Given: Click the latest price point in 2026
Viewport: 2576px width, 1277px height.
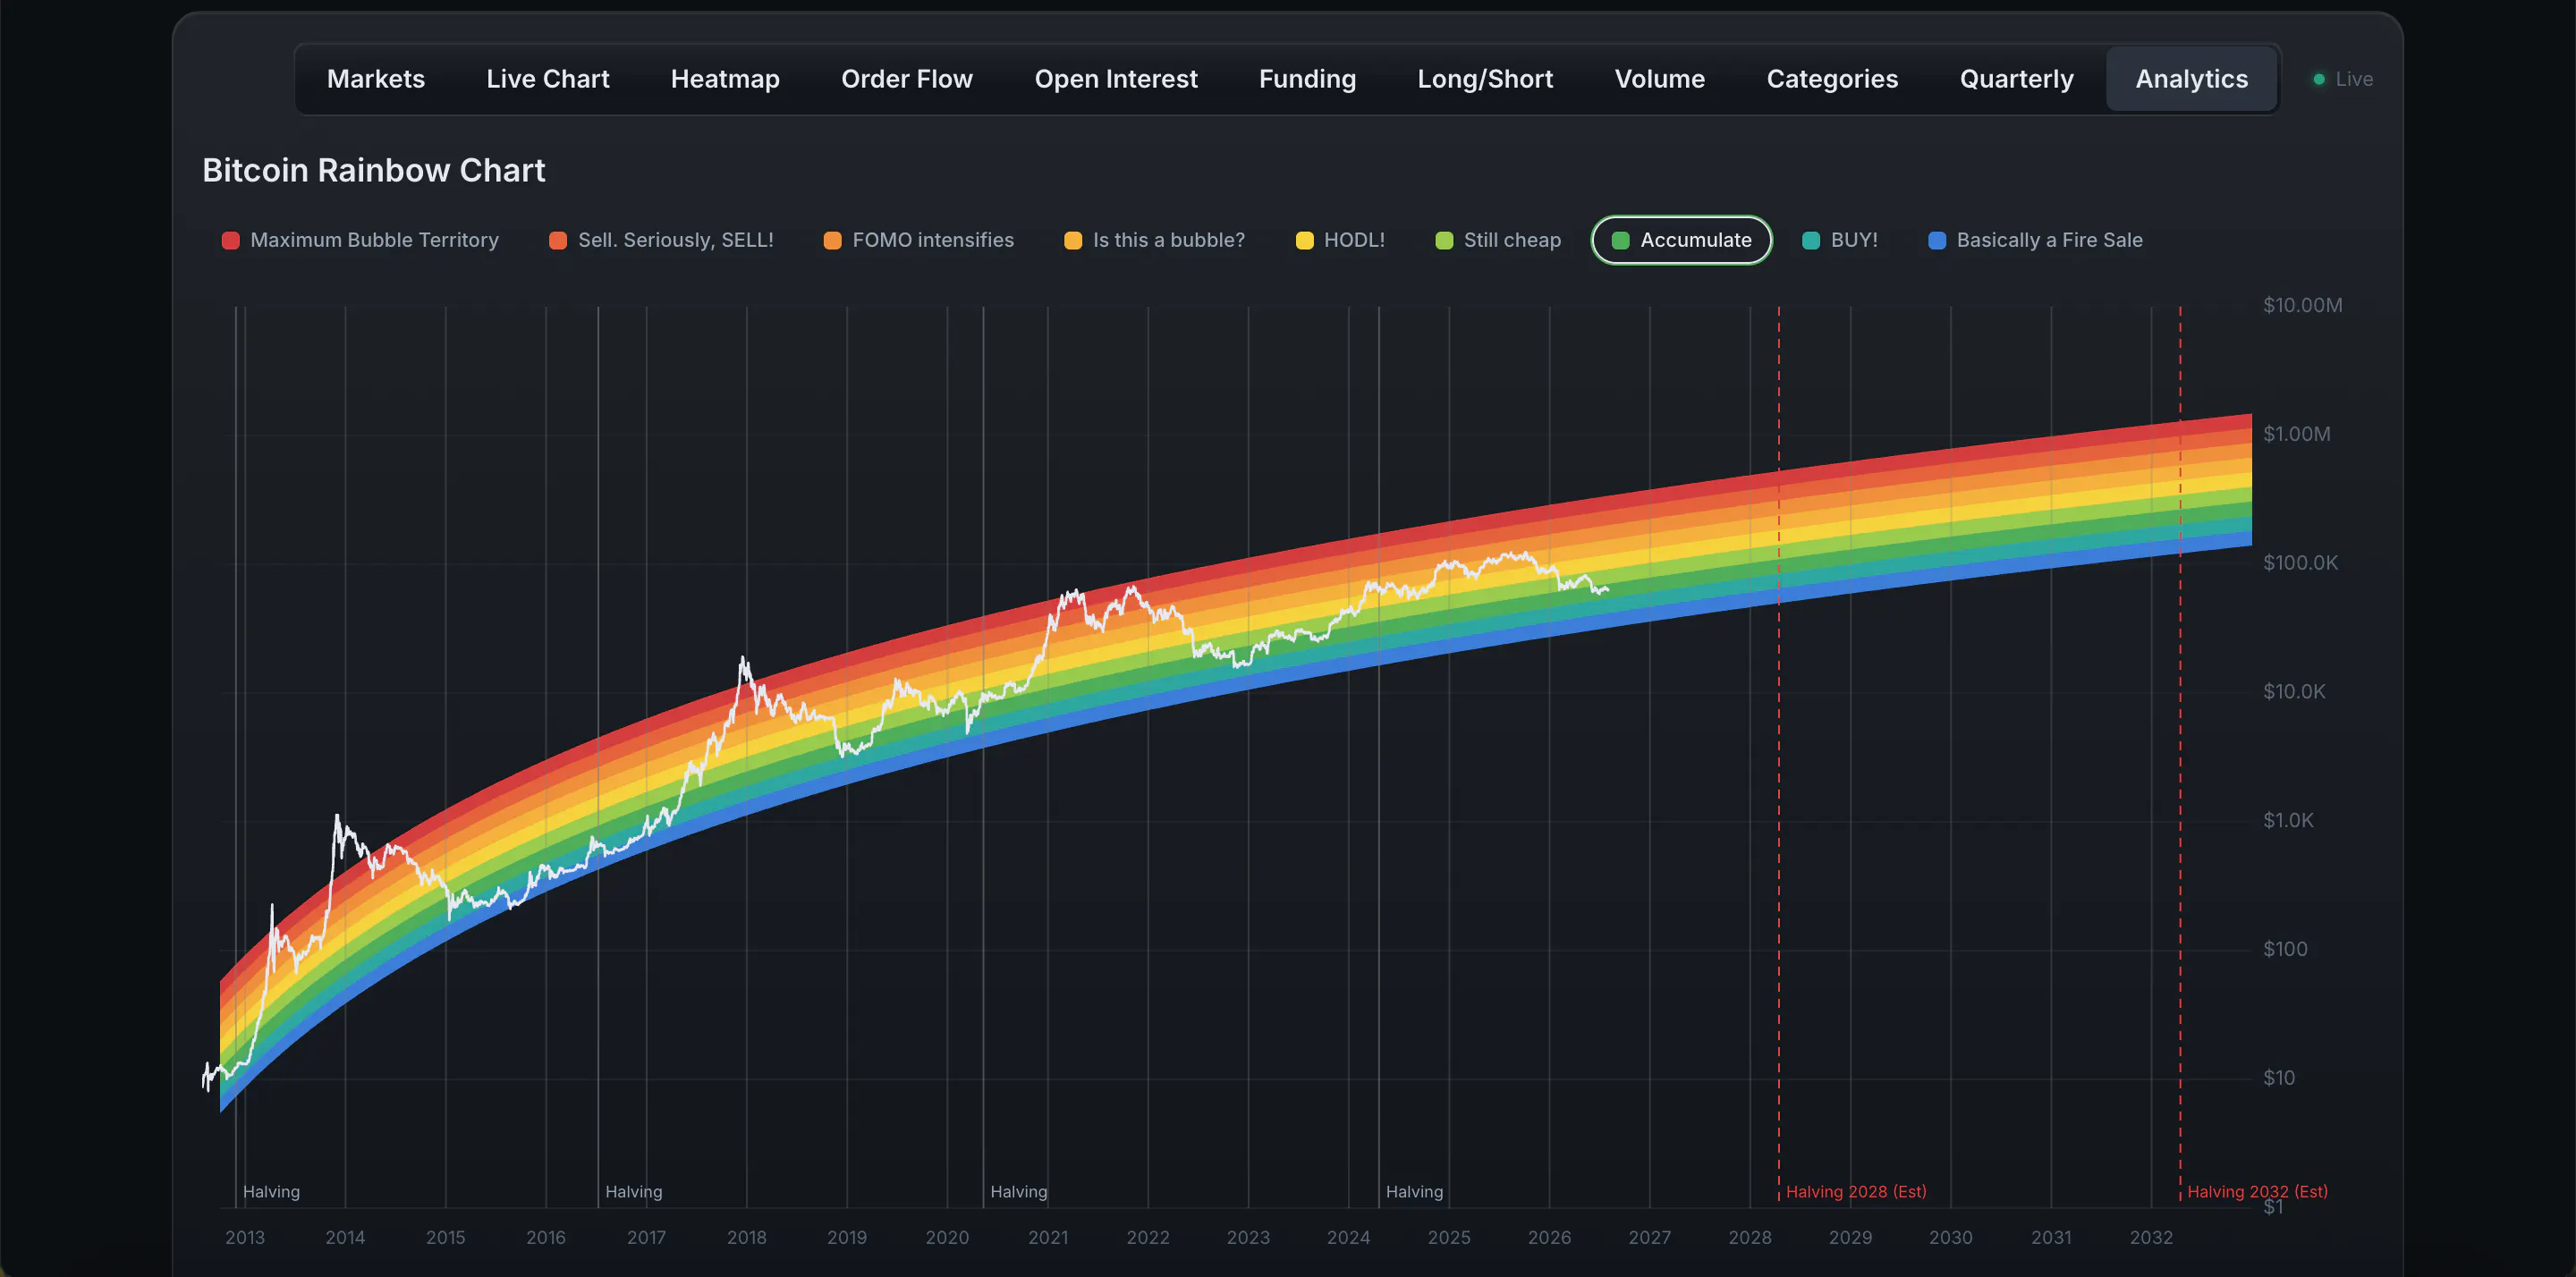Looking at the screenshot, I should (x=1606, y=589).
